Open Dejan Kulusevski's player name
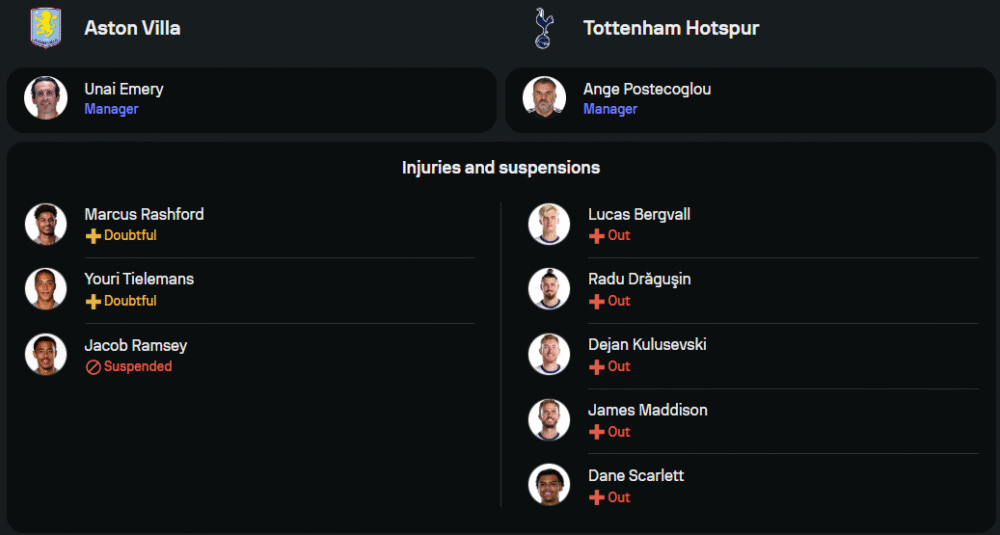Viewport: 1000px width, 535px height. click(647, 345)
